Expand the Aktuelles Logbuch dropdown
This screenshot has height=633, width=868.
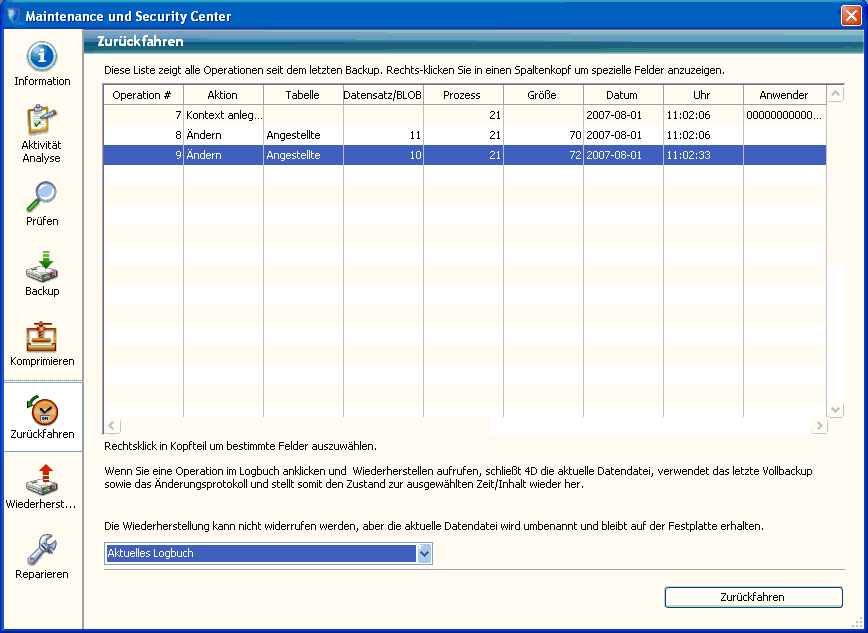click(424, 553)
